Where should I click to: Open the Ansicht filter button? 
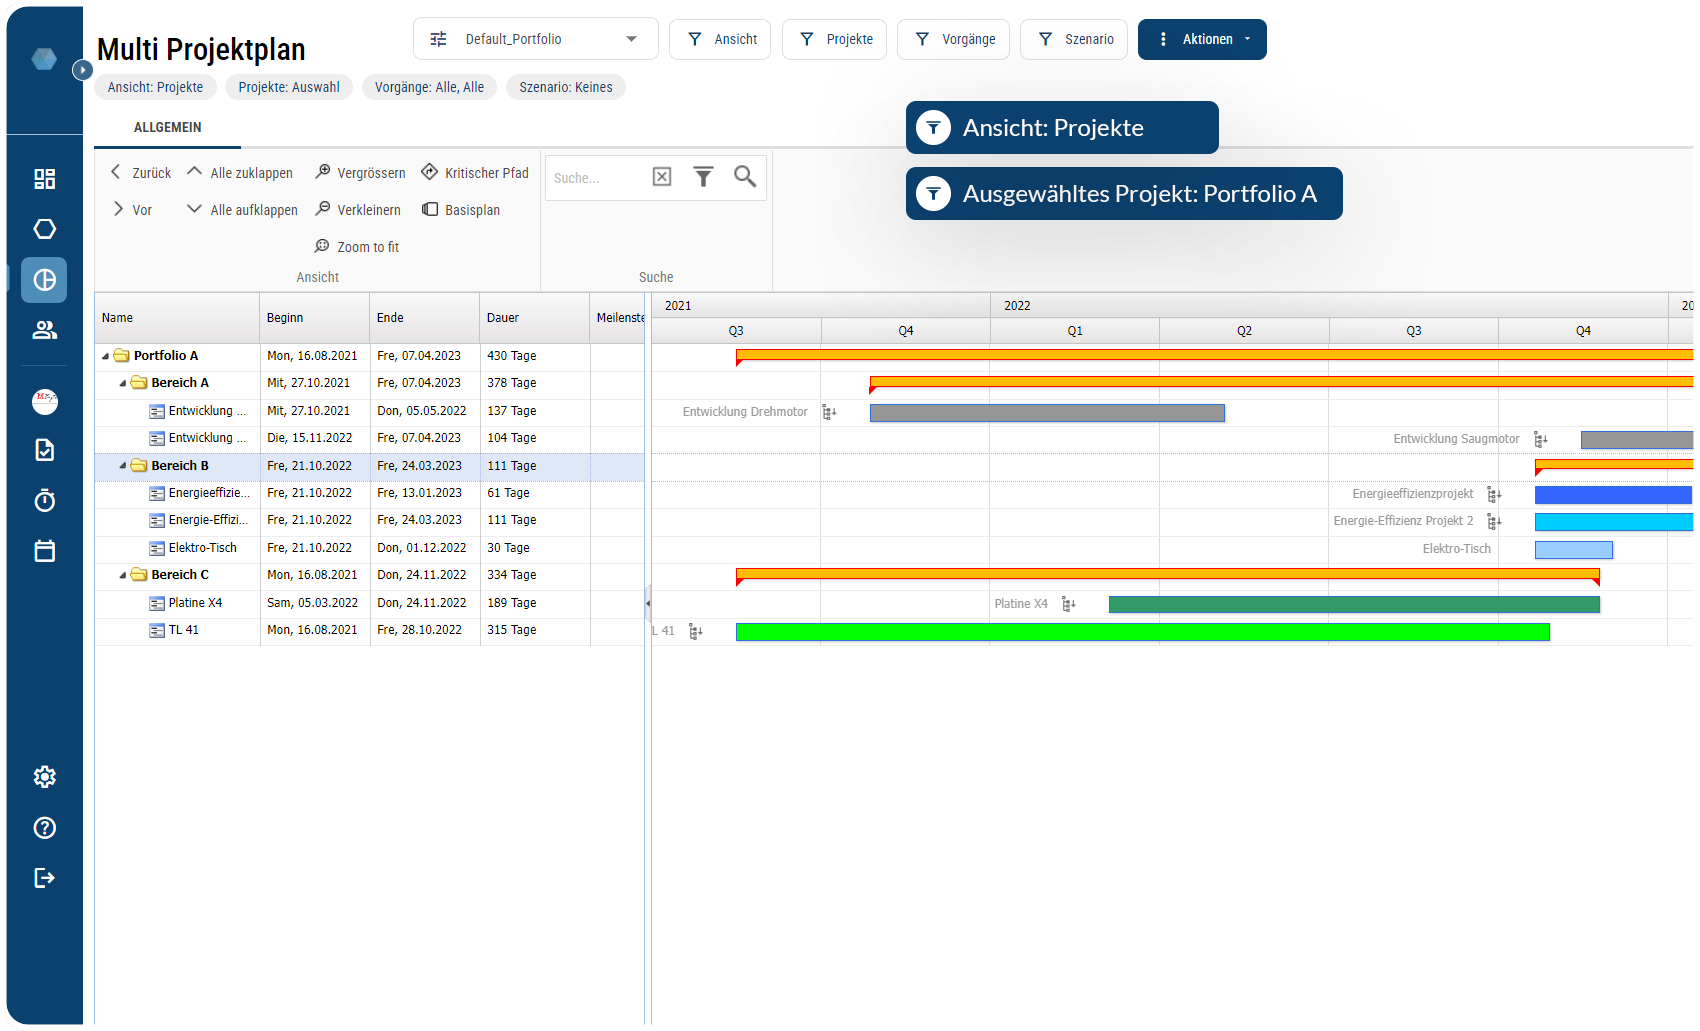click(720, 39)
